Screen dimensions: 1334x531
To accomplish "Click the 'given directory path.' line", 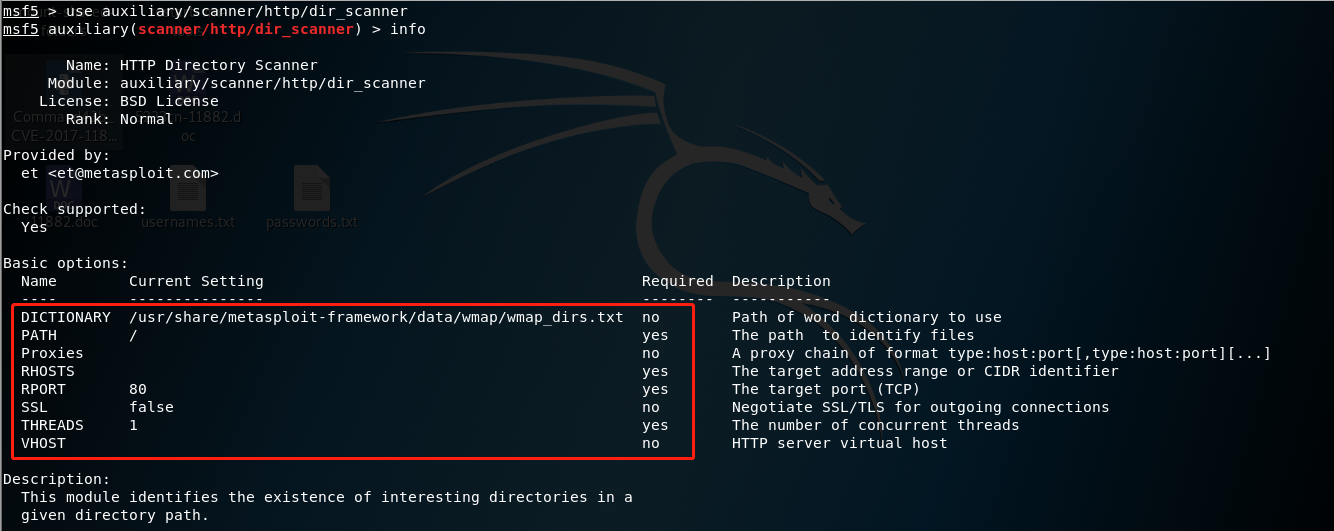I will [115, 515].
